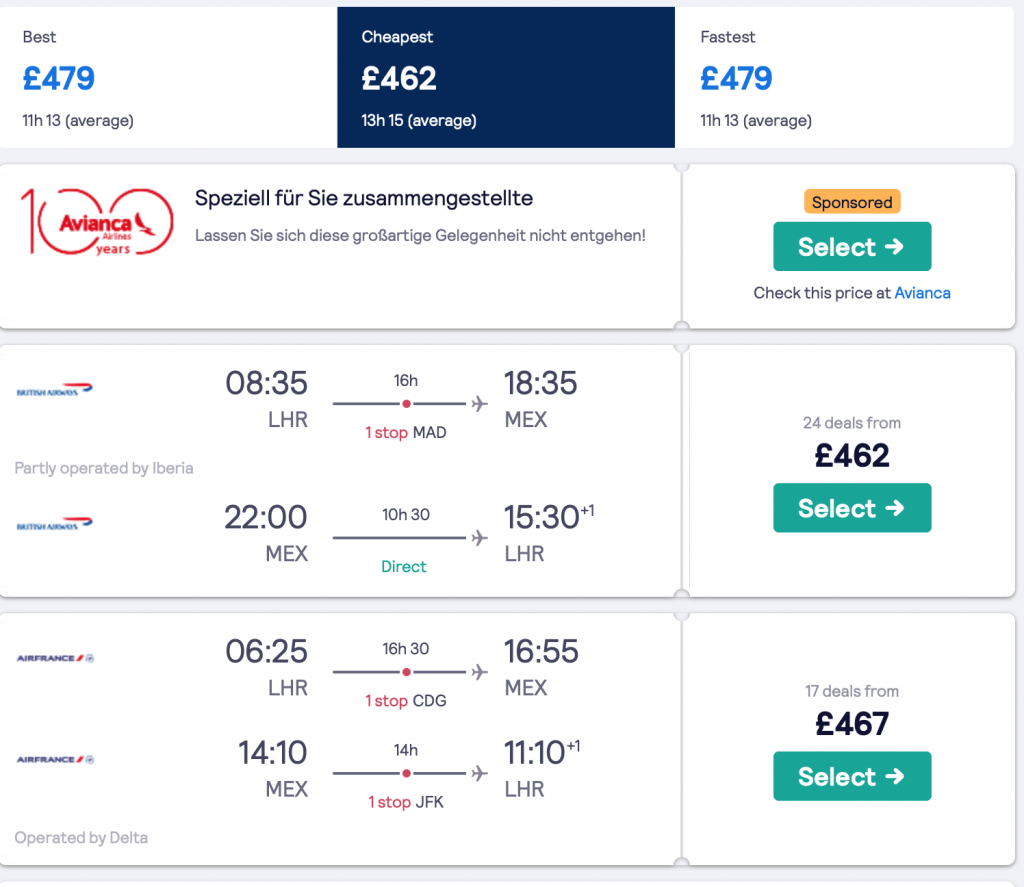Viewport: 1024px width, 887px height.
Task: Click the Sponsored badge
Action: [852, 202]
